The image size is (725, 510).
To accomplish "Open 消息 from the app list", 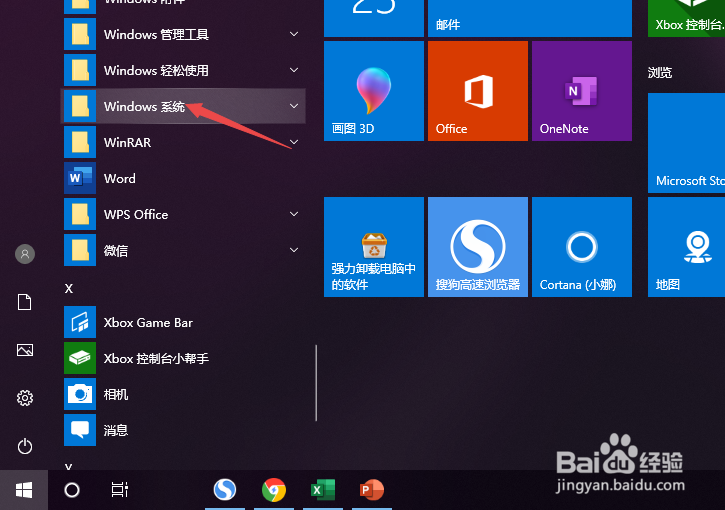I will [184, 430].
